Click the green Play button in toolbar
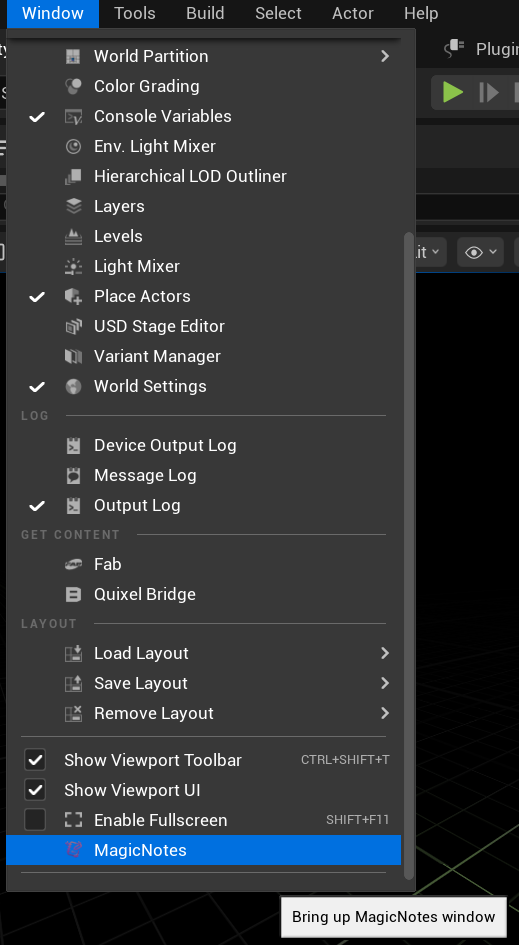The image size is (519, 945). point(453,92)
